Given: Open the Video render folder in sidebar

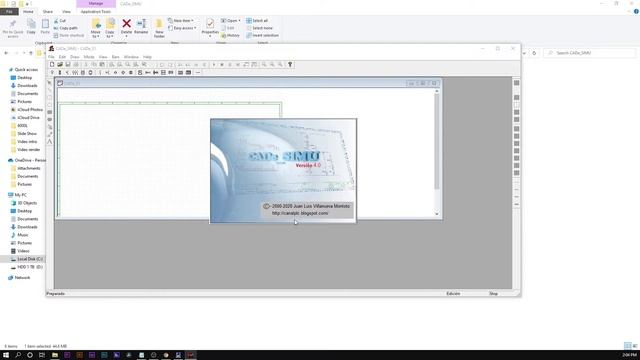Looking at the screenshot, I should click(x=25, y=150).
